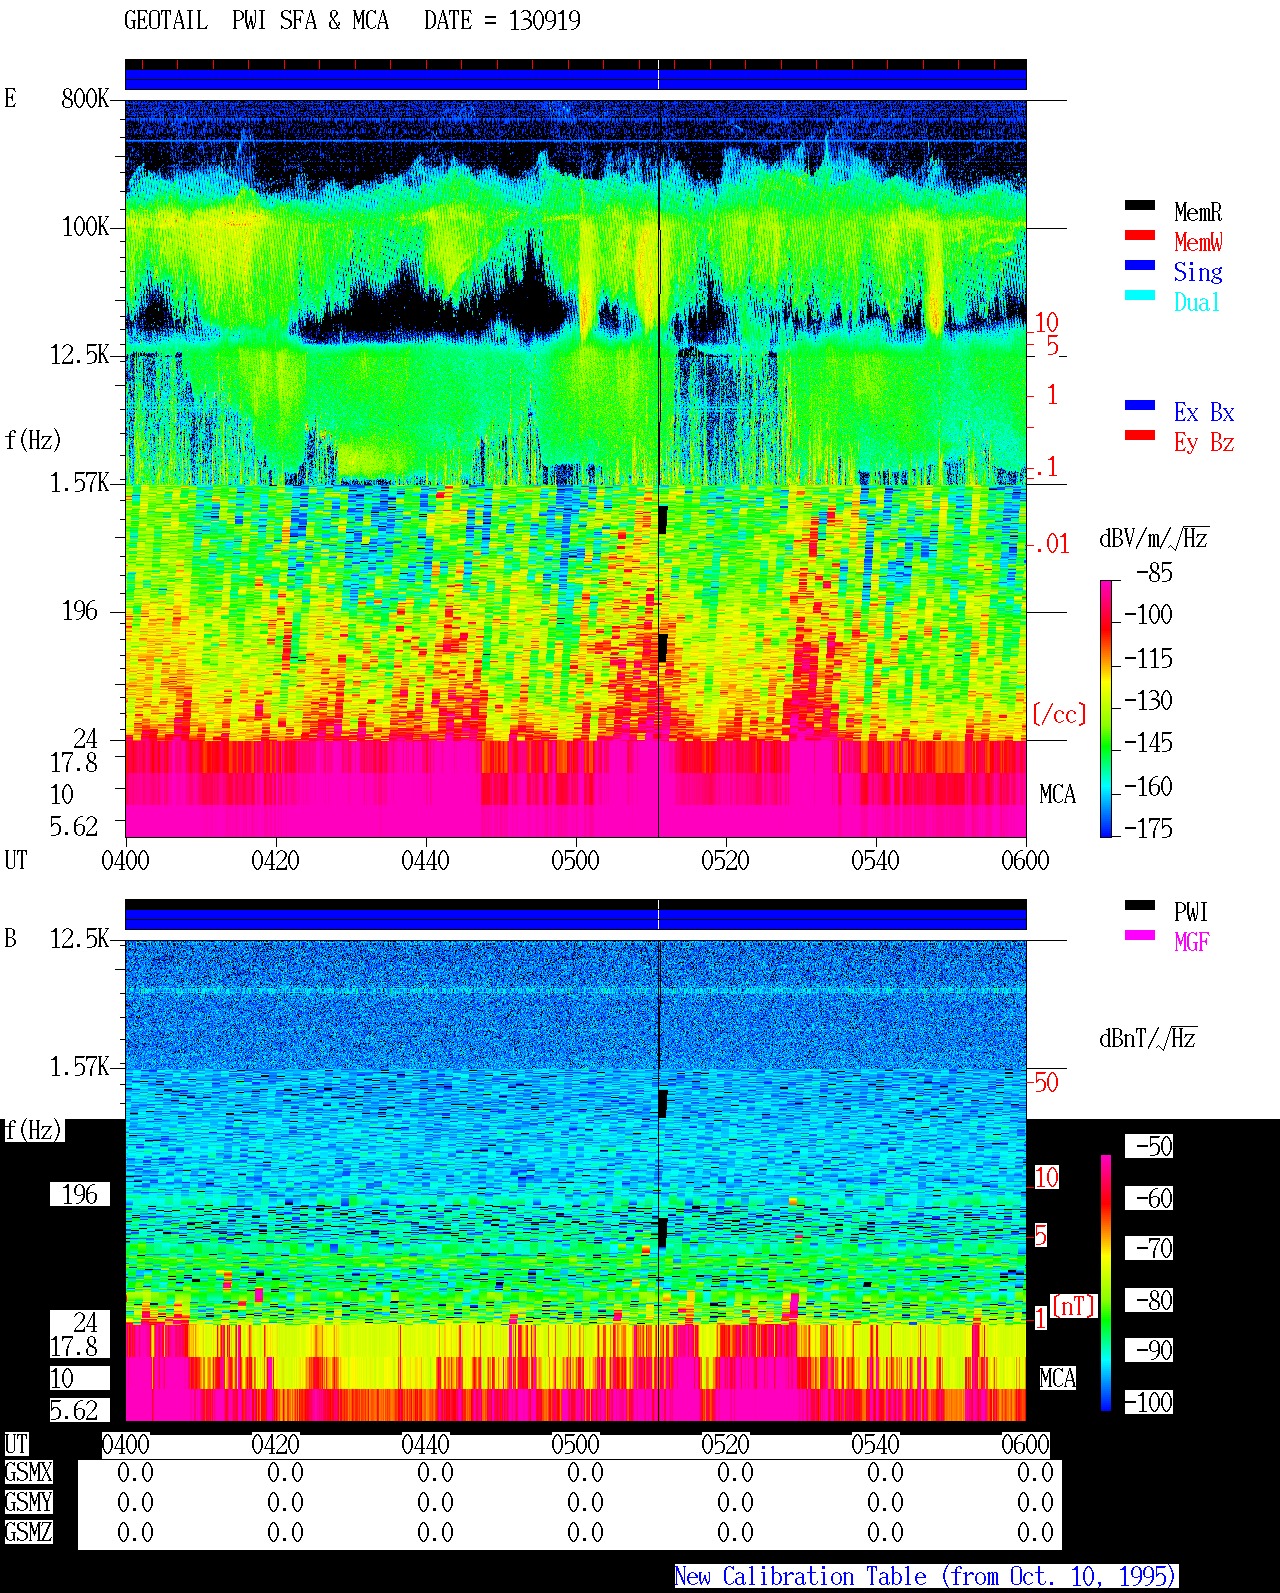1280x1593 pixels.
Task: Click the black PWI legend swatch
Action: pos(1140,905)
